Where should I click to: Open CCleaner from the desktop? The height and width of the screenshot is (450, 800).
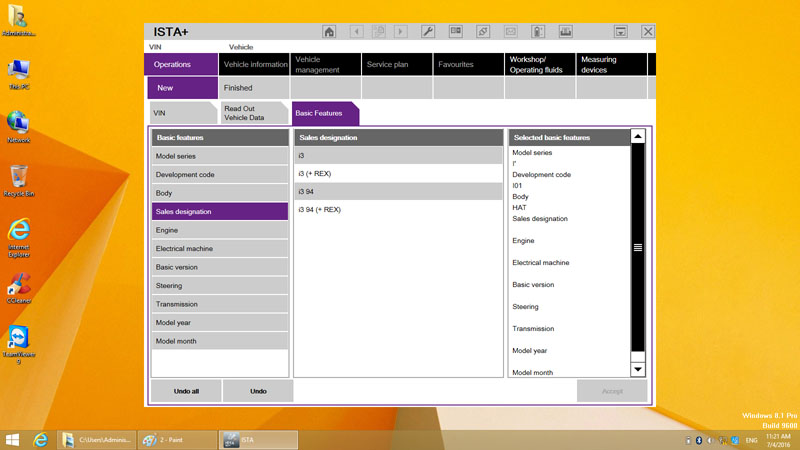coord(17,285)
